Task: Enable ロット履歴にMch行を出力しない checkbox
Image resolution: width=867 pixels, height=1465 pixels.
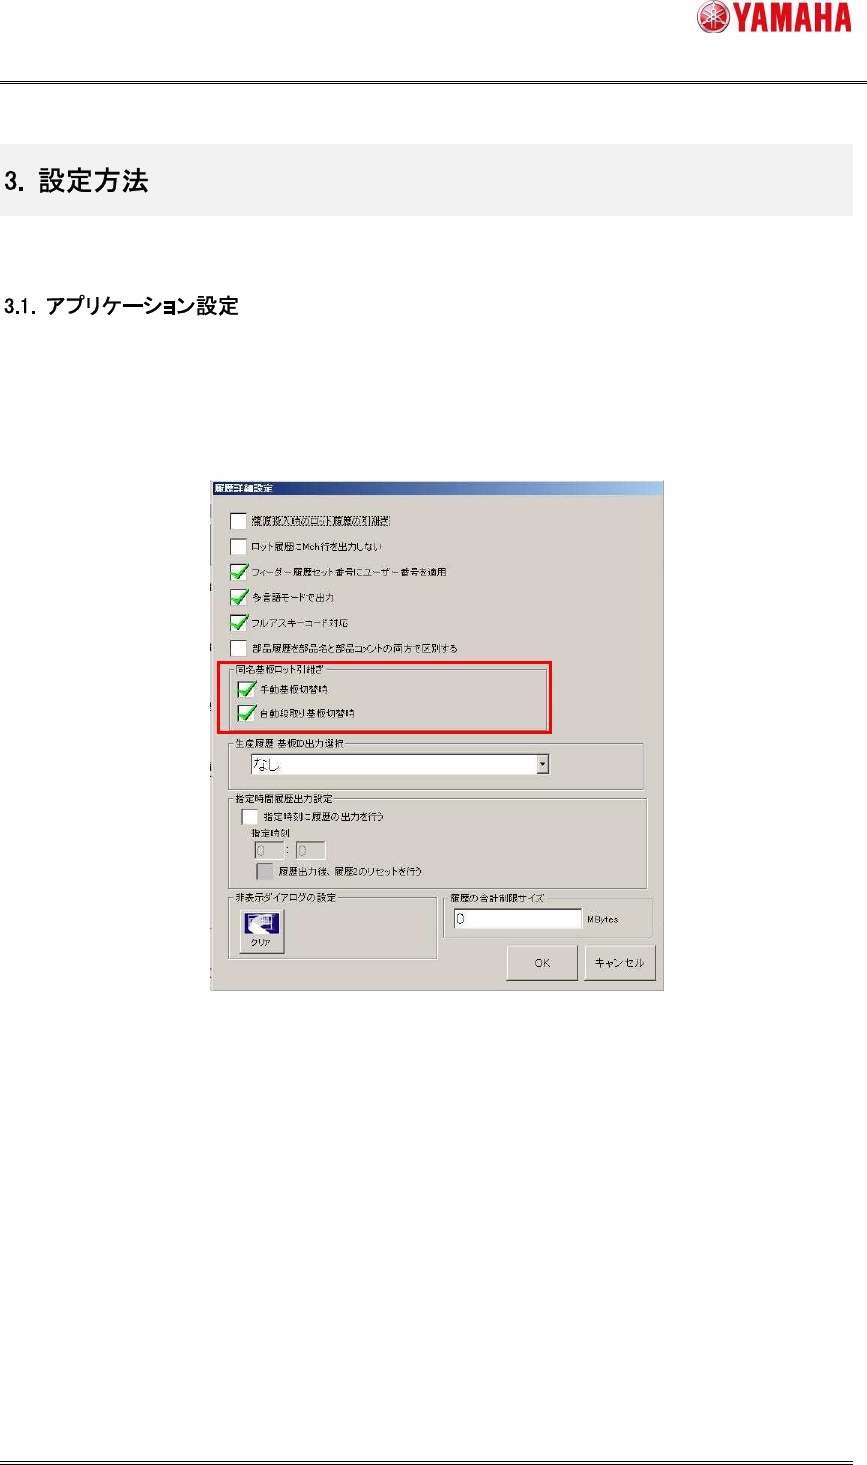Action: (238, 547)
